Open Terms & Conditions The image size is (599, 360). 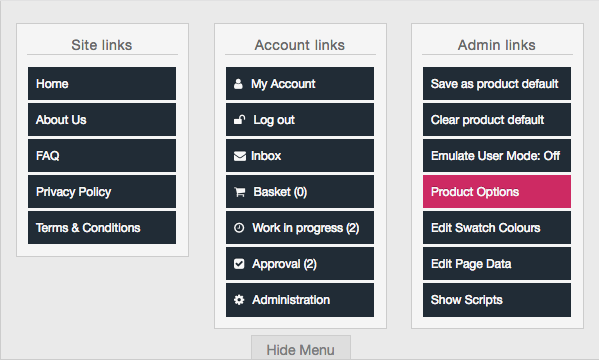tap(102, 227)
